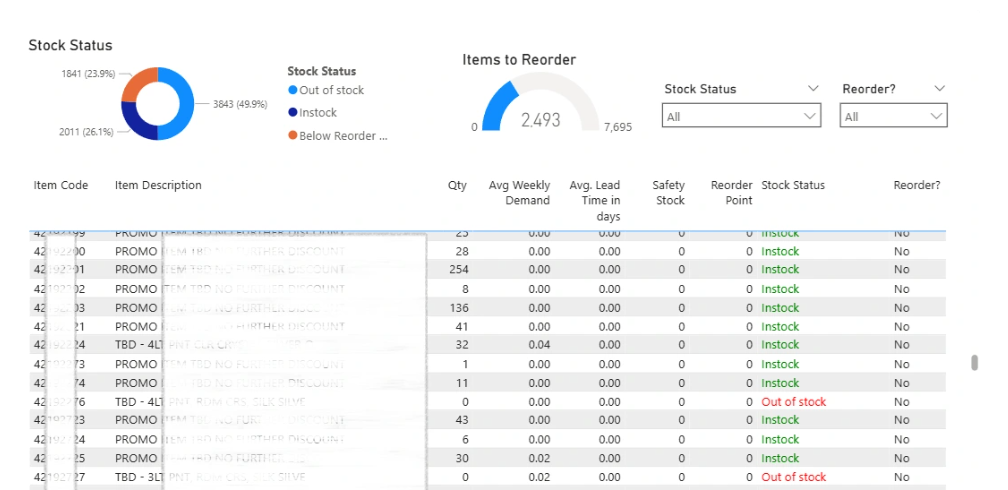Viewport: 1008px width, 490px height.
Task: Select Below Reorder legend item
Action: pyautogui.click(x=338, y=136)
